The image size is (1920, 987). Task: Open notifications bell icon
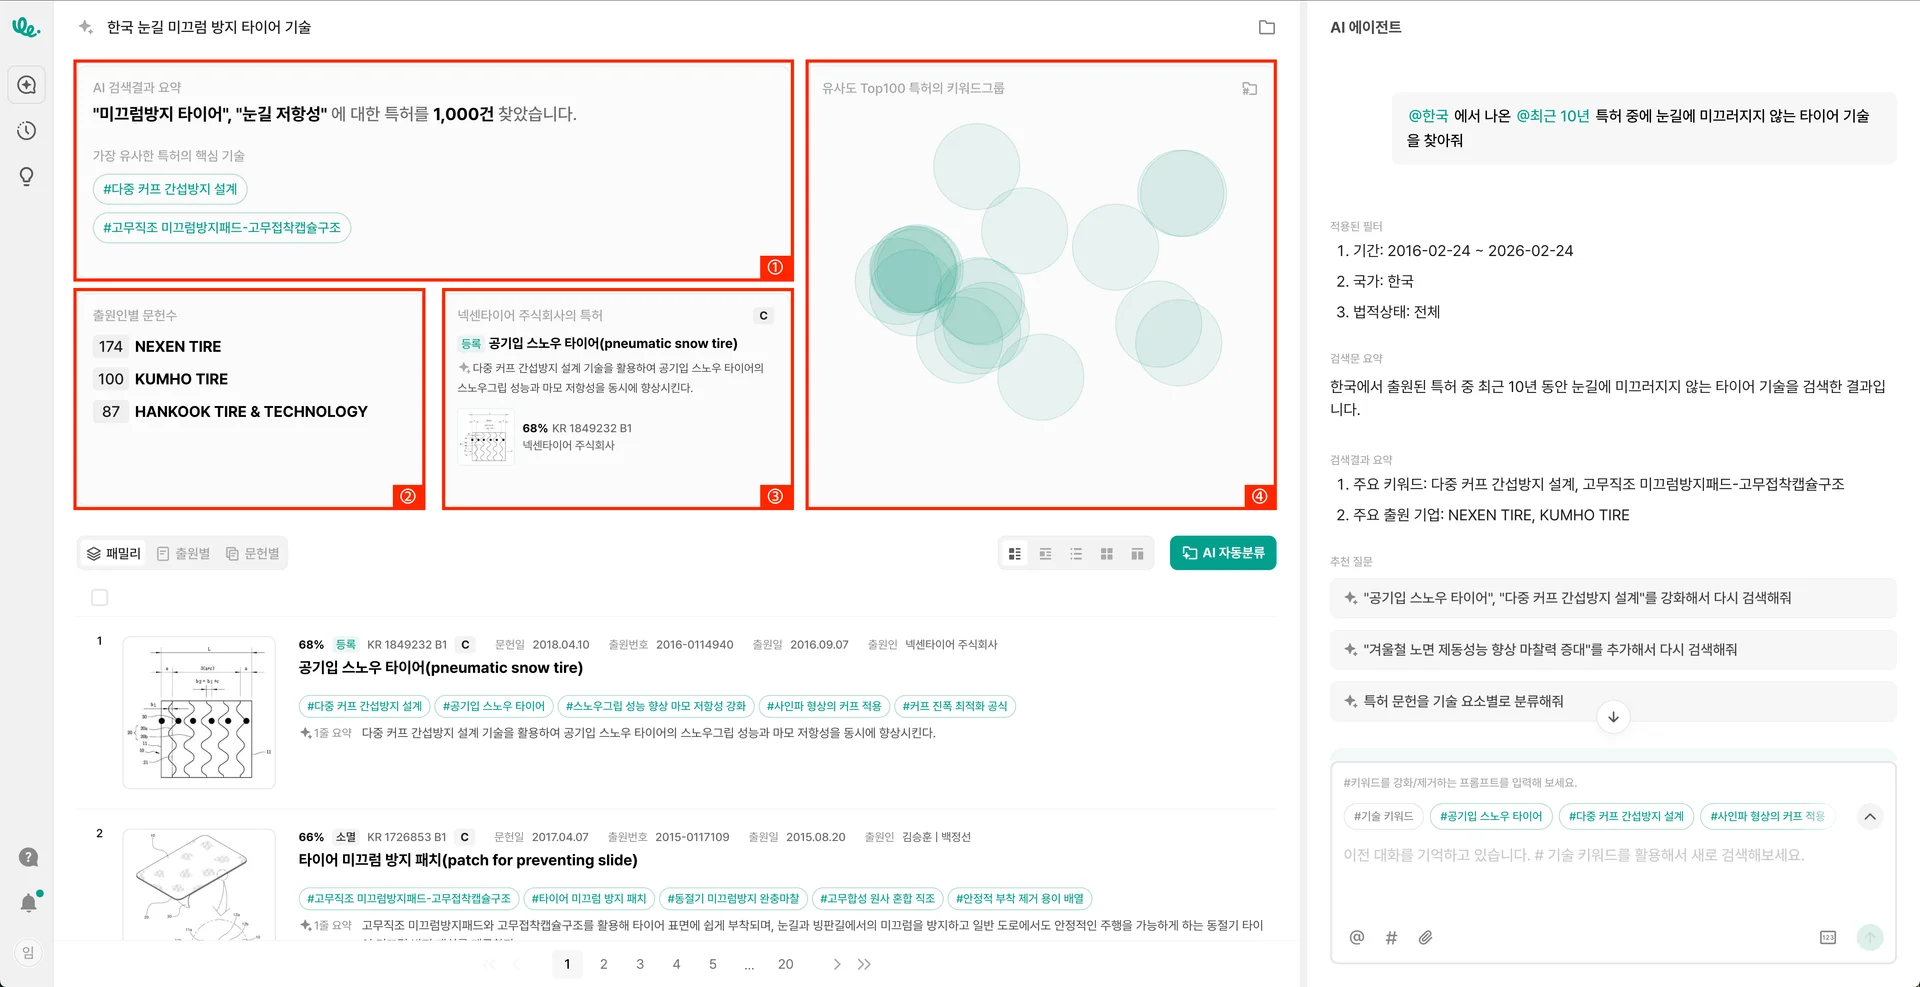pos(29,903)
